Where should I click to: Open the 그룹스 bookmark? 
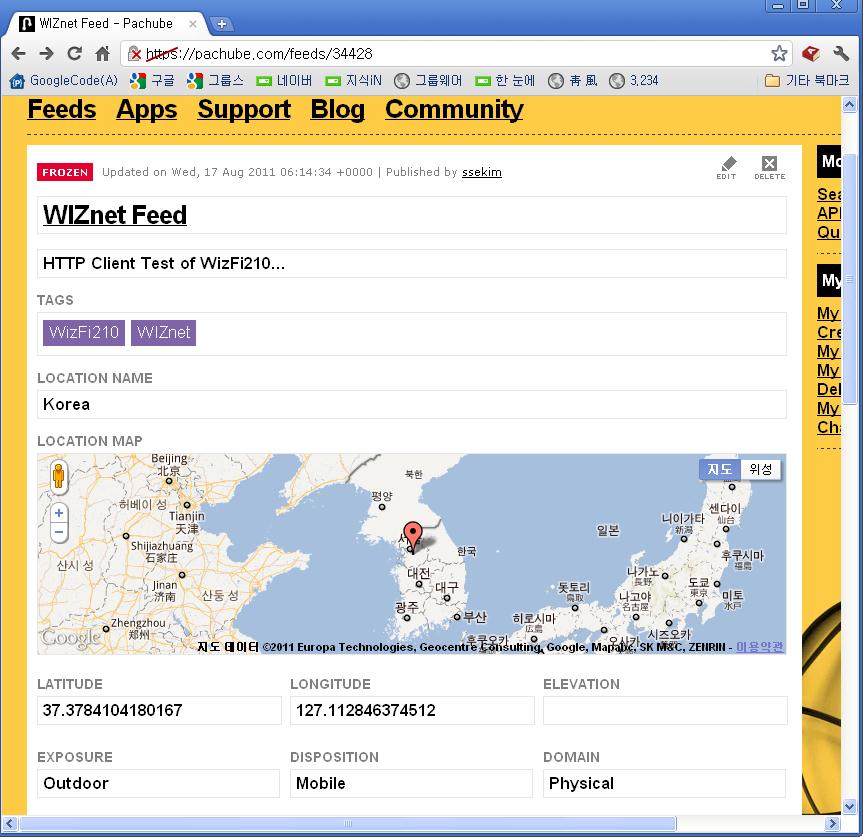click(215, 81)
